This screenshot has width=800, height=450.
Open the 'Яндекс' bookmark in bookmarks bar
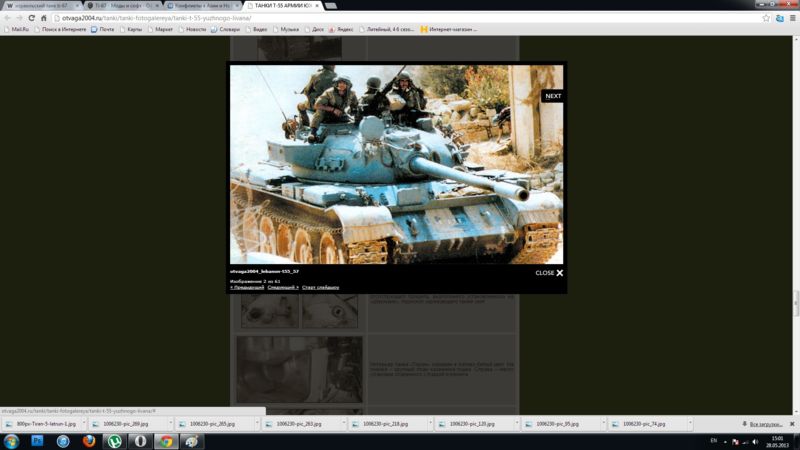(x=341, y=29)
